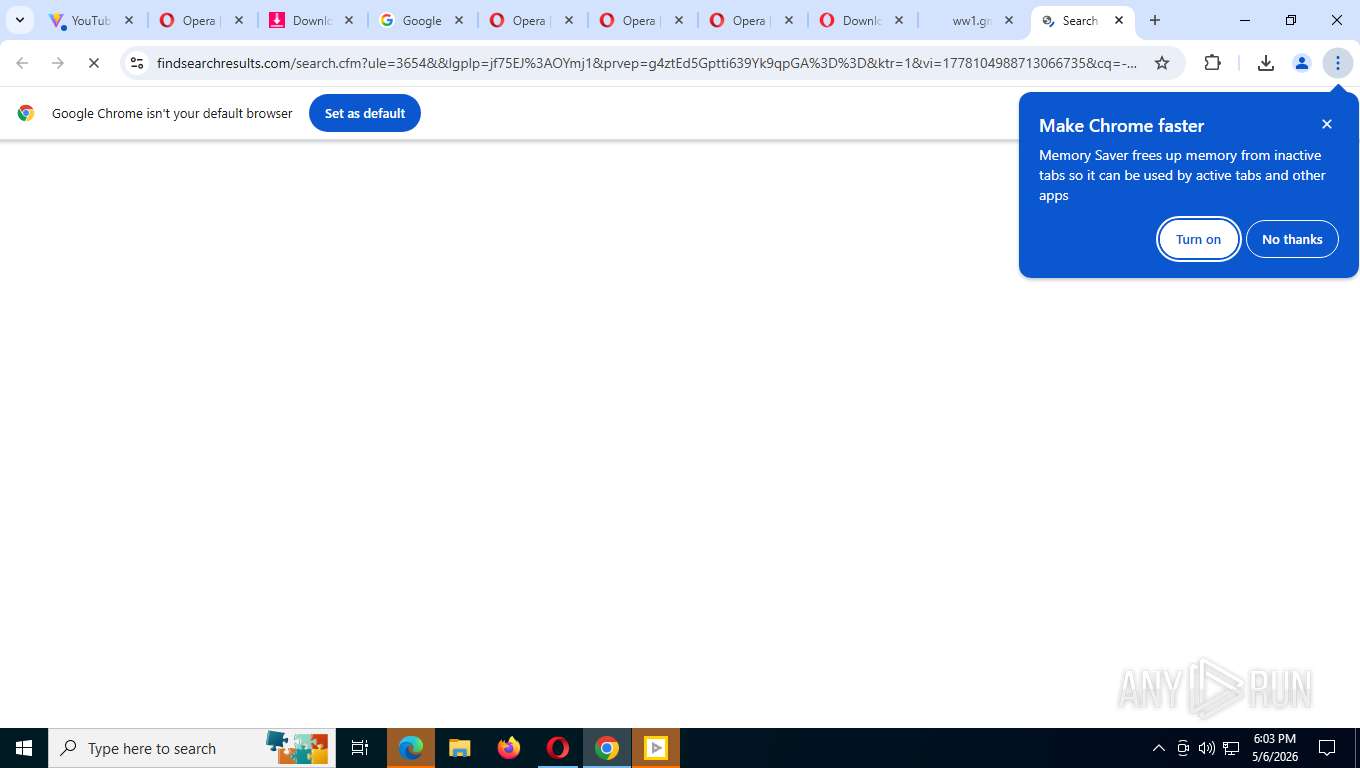The image size is (1360, 768).
Task: Open the yellow play-icon app on taskbar
Action: click(656, 748)
